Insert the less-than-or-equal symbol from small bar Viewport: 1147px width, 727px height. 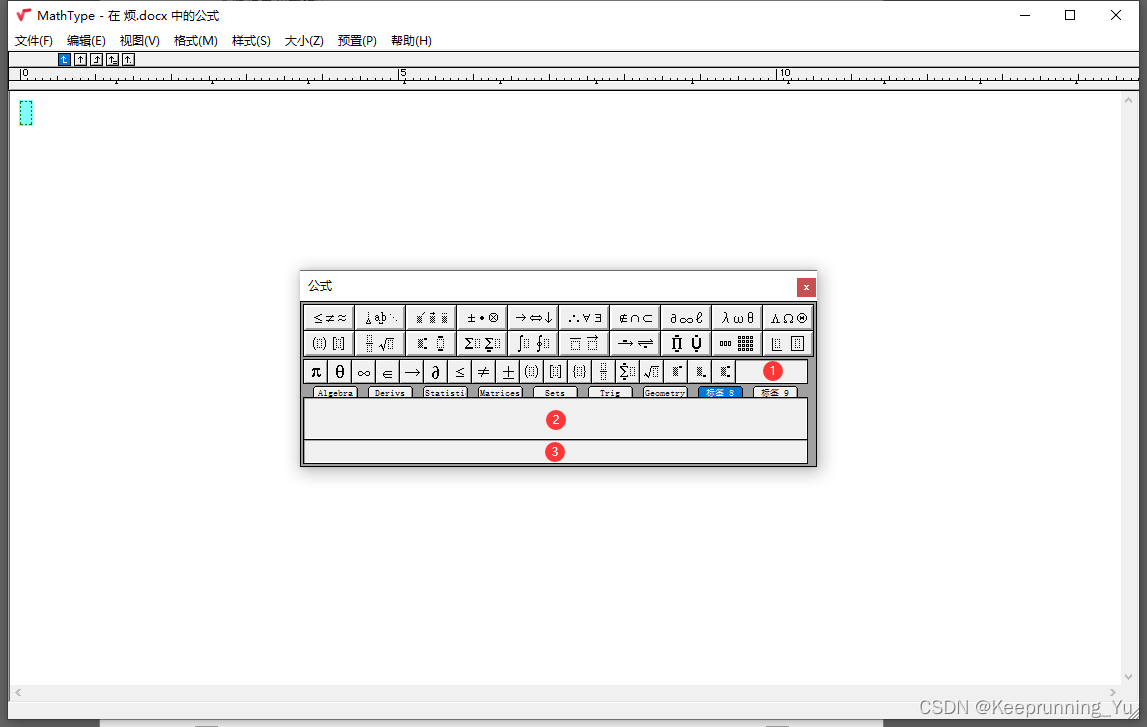[459, 372]
